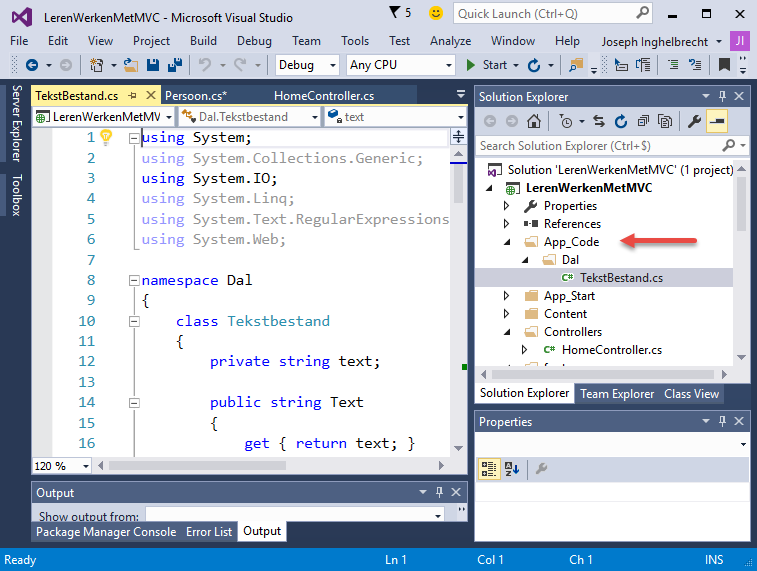Click the Home icon in Solution Explorer
Image resolution: width=757 pixels, height=571 pixels.
point(534,121)
